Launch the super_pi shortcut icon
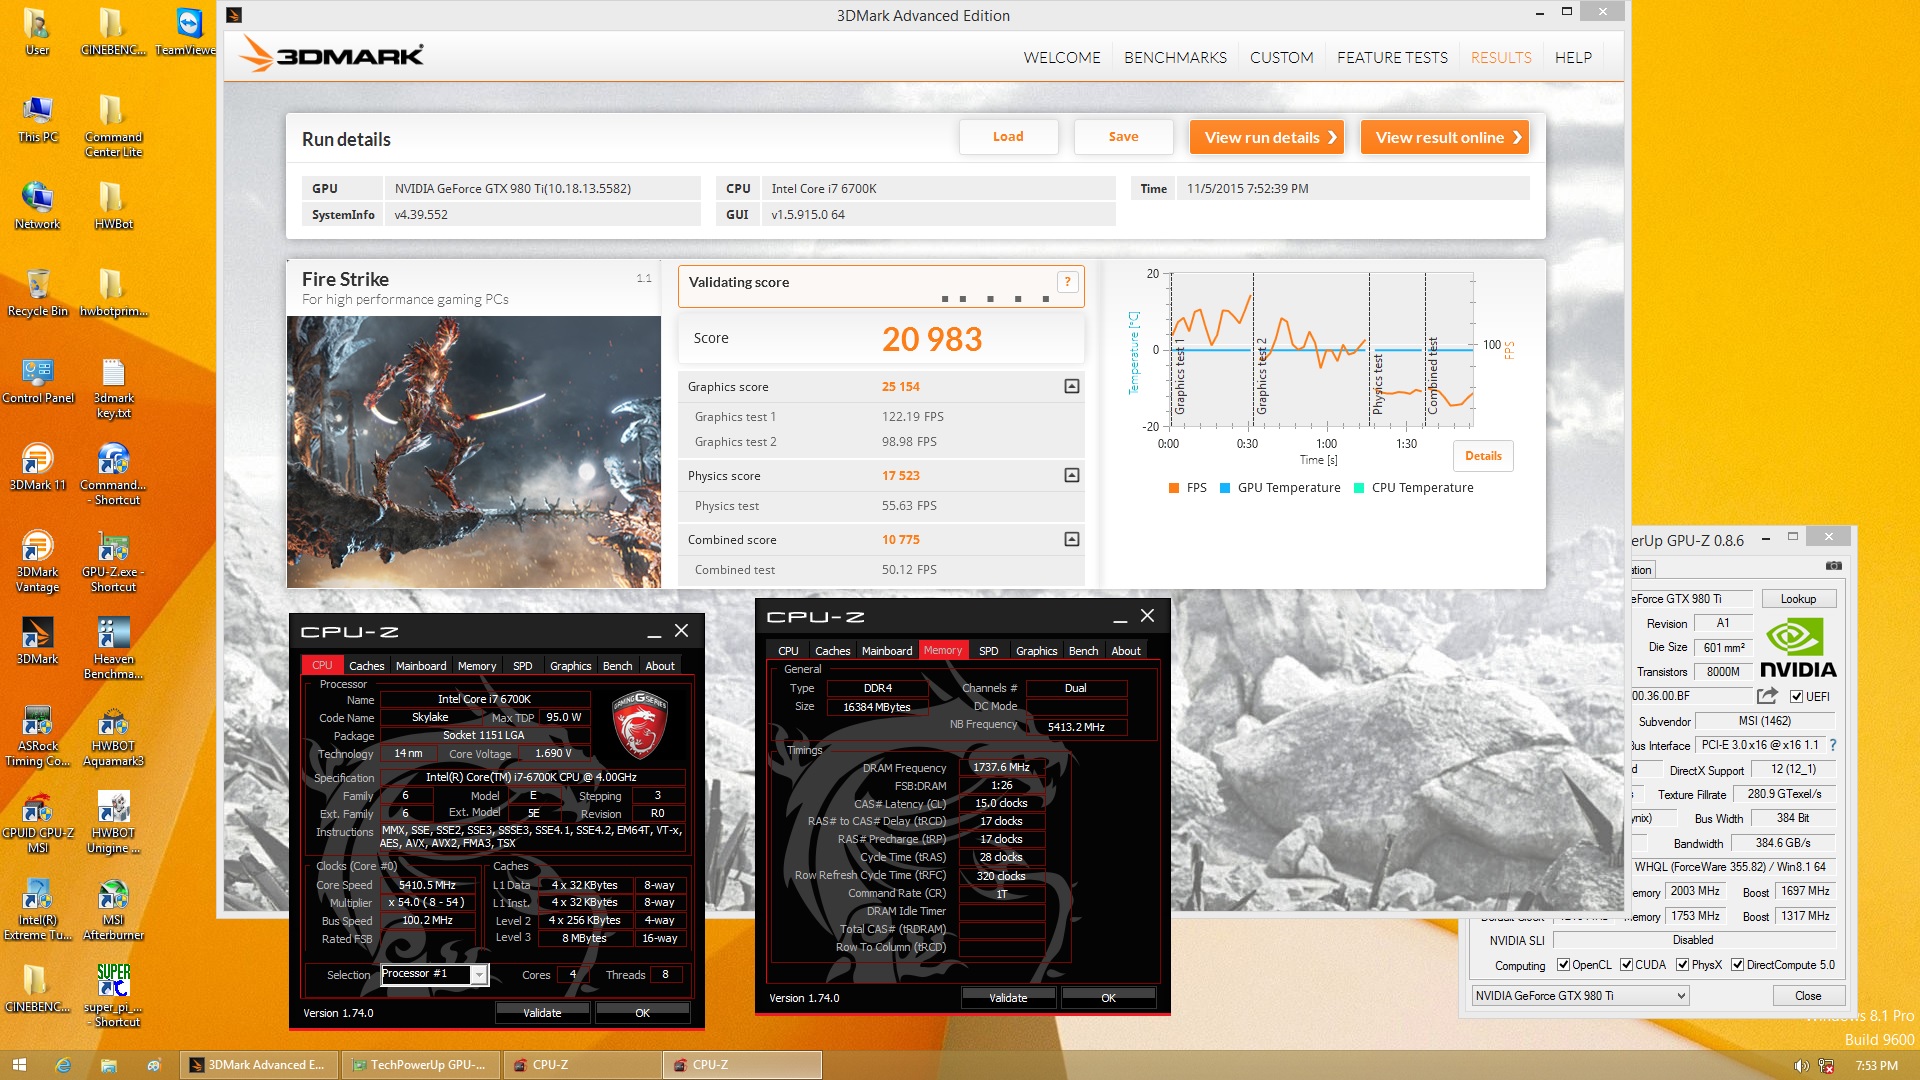Viewport: 1920px width, 1080px height. pyautogui.click(x=113, y=996)
